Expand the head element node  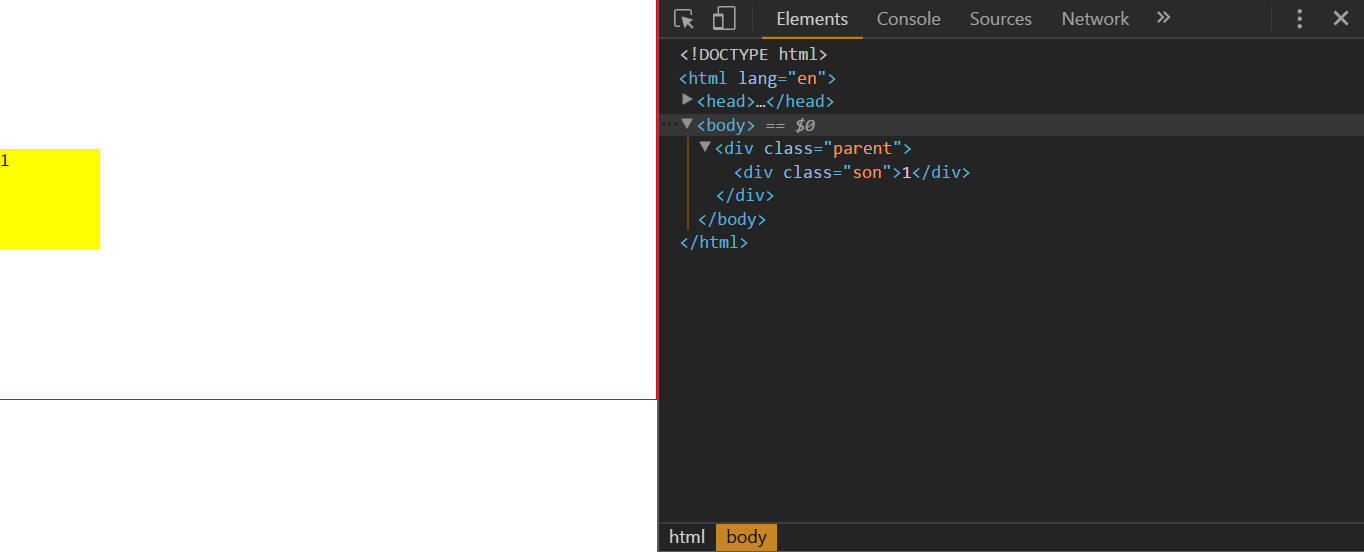tap(687, 100)
